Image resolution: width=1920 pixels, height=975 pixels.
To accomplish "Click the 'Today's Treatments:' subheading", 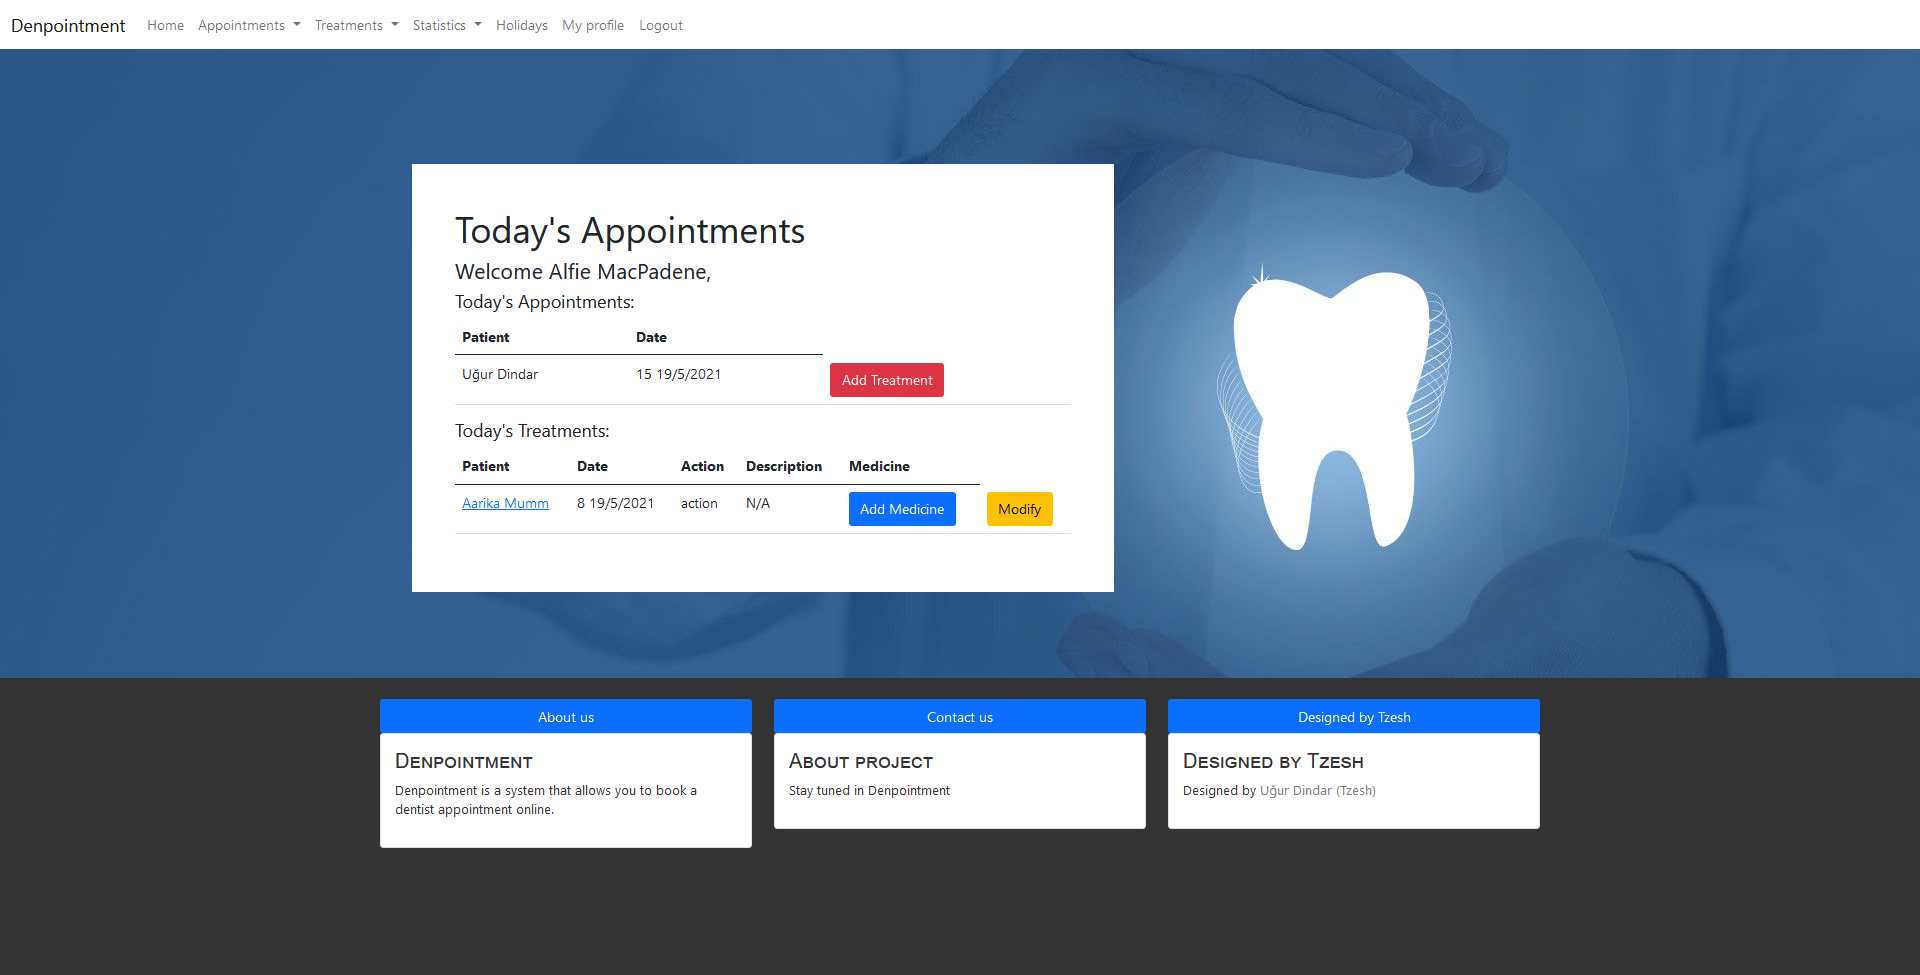I will [x=532, y=431].
